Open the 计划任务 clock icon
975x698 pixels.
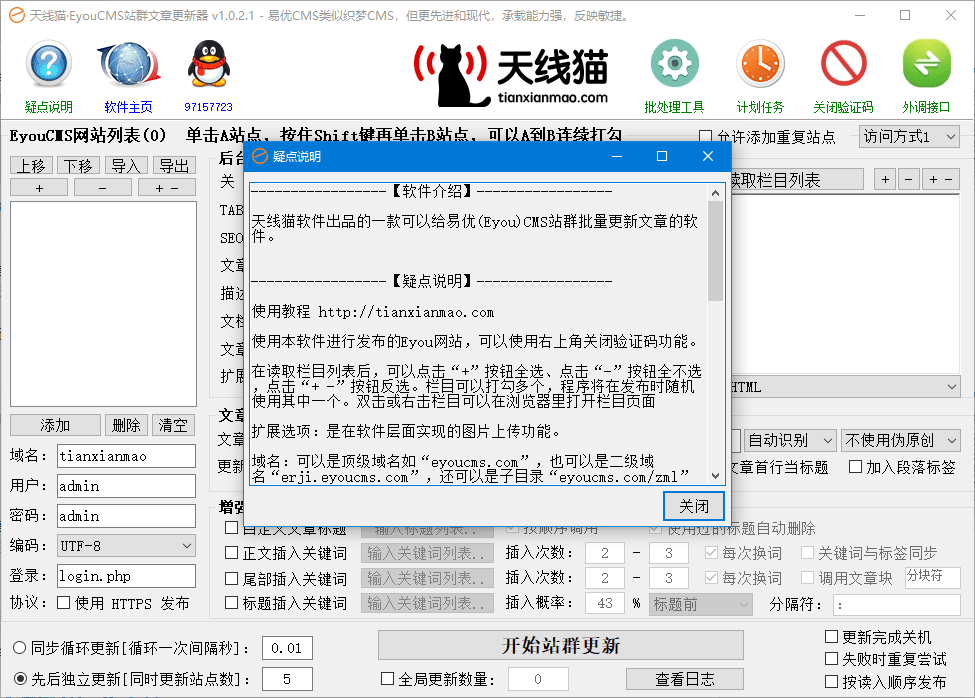coord(760,63)
